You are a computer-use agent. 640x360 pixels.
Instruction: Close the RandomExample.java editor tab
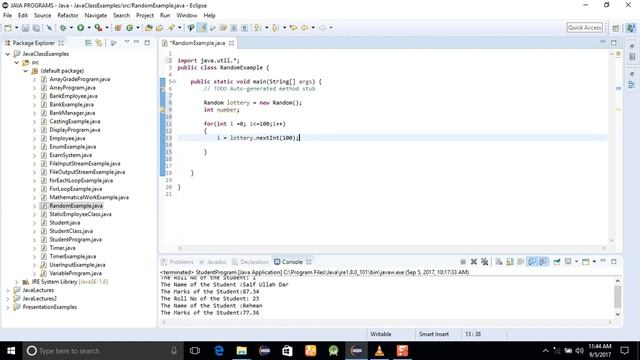tap(231, 43)
